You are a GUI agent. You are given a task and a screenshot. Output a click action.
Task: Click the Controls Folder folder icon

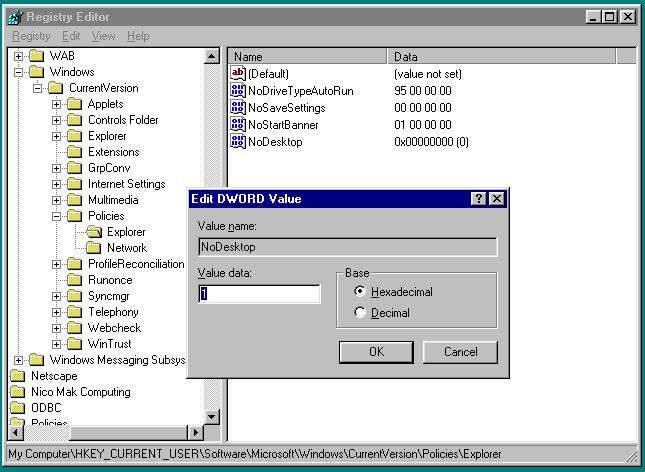(x=74, y=120)
